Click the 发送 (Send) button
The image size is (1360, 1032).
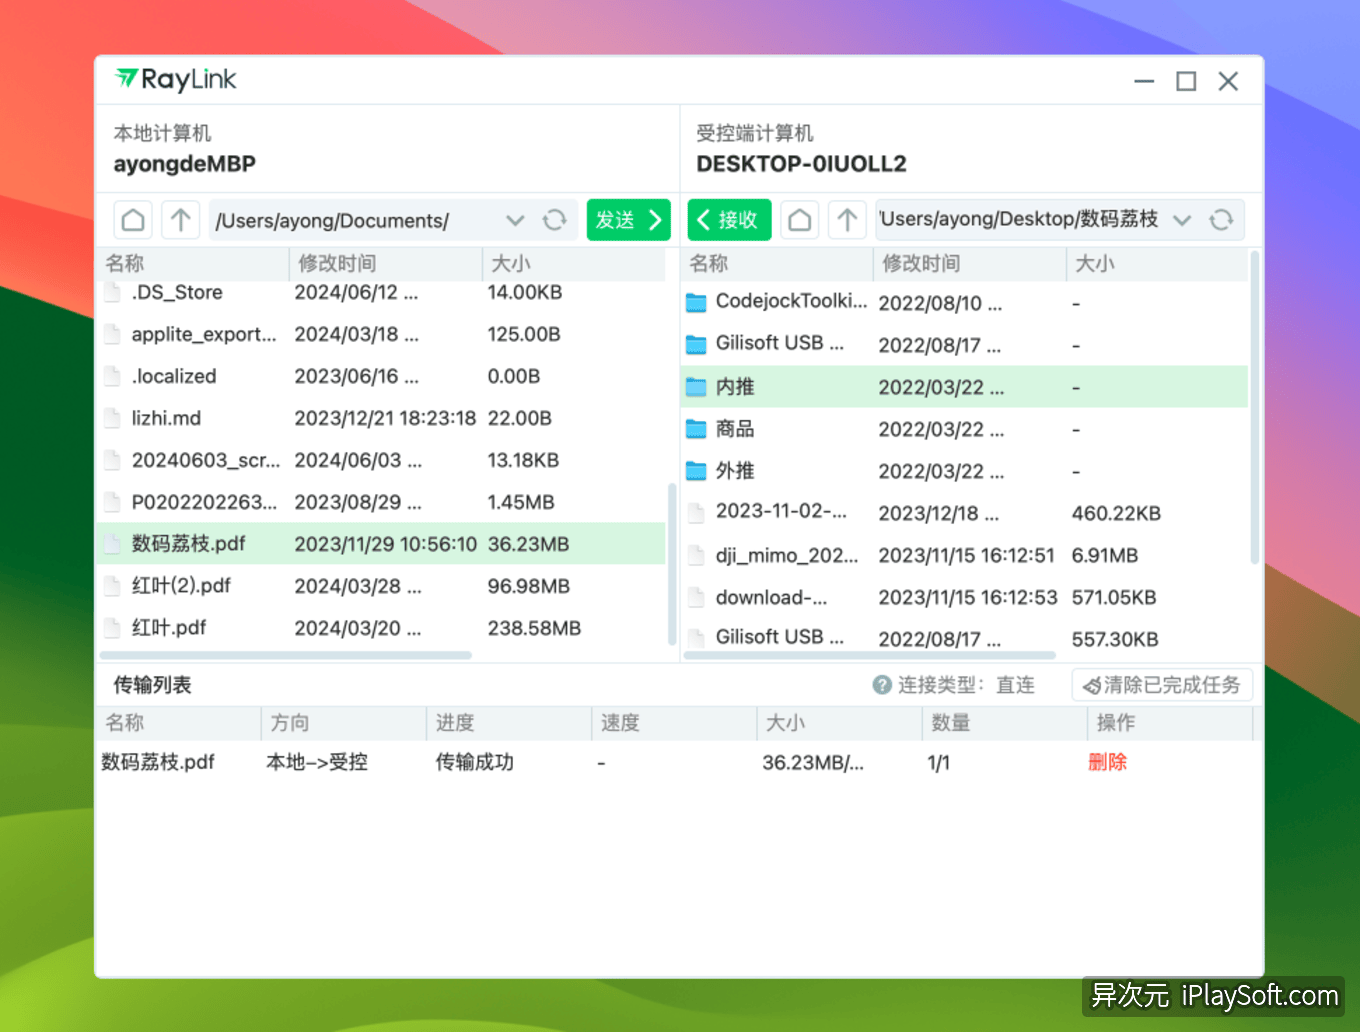[x=628, y=220]
